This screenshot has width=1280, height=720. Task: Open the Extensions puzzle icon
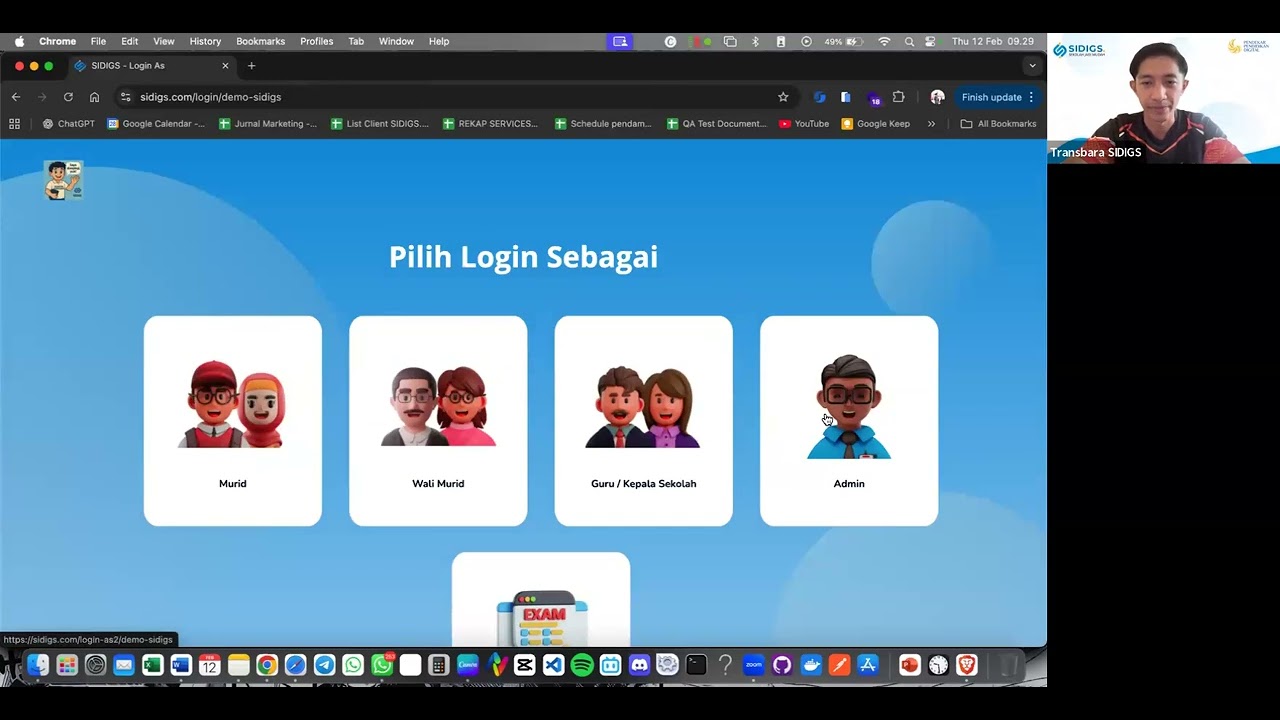tap(898, 97)
